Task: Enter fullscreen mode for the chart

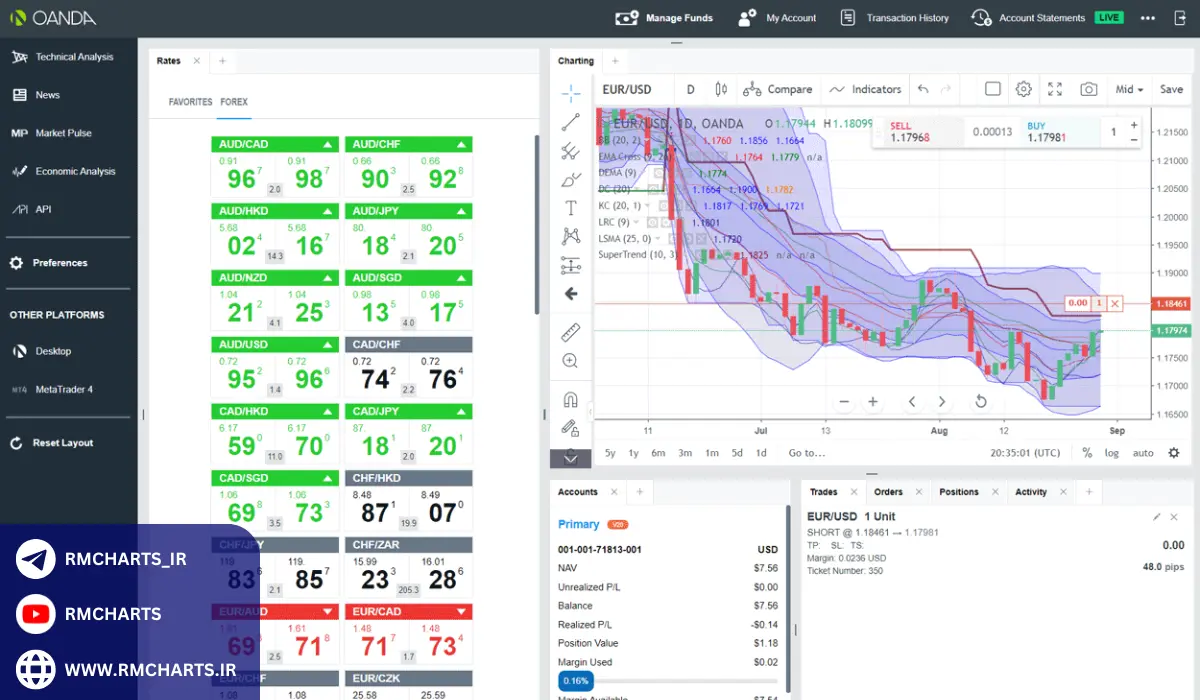Action: 1055,89
